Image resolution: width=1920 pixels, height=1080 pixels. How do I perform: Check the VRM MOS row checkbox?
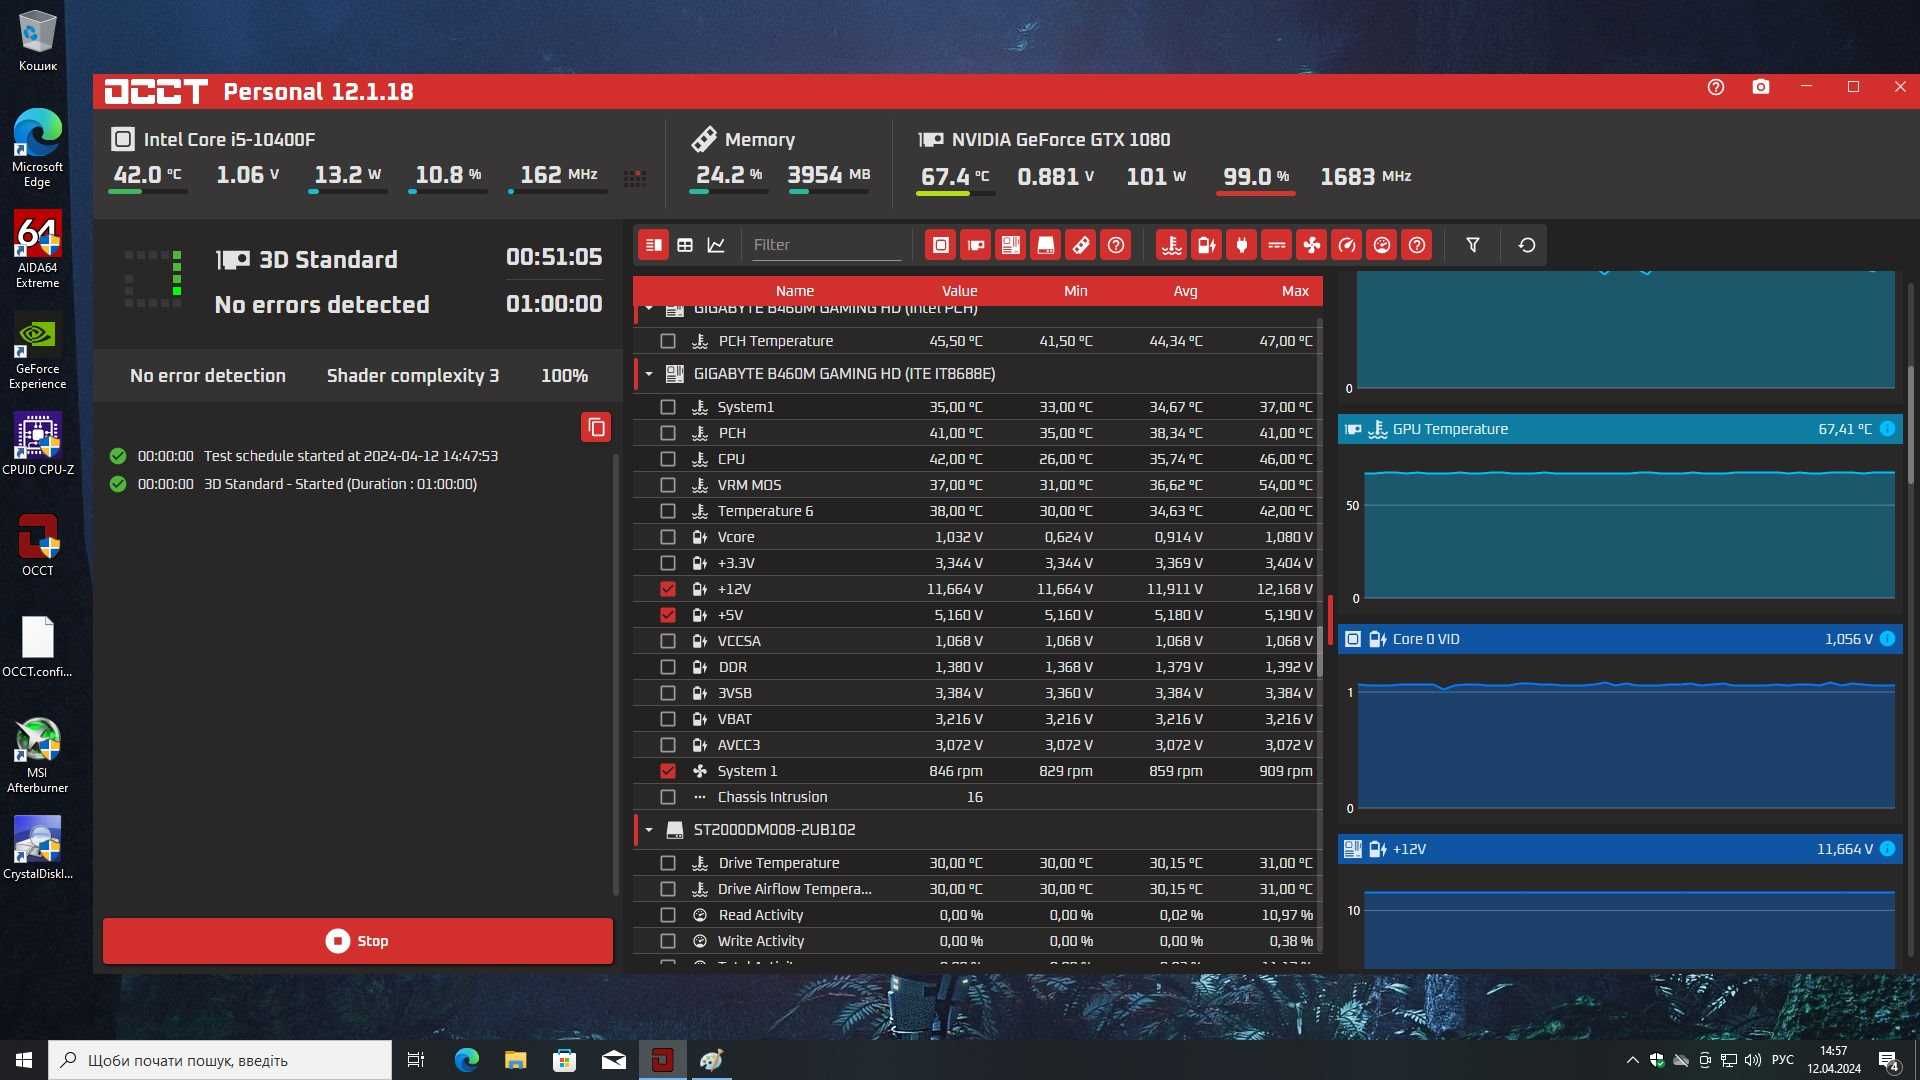(x=668, y=485)
